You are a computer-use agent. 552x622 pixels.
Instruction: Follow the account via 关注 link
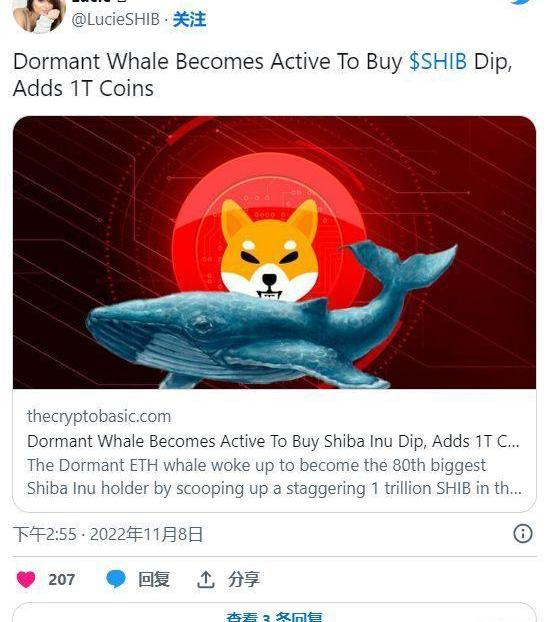click(x=189, y=19)
